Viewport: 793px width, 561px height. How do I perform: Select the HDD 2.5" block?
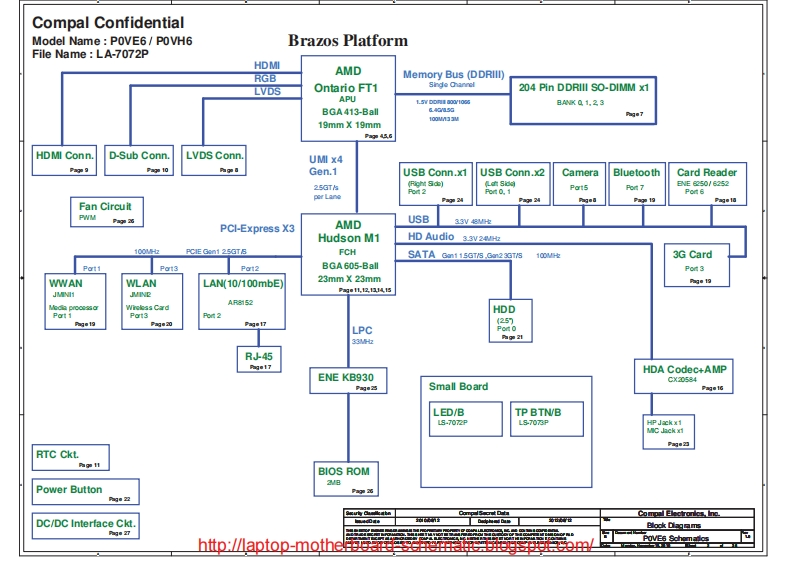[508, 322]
